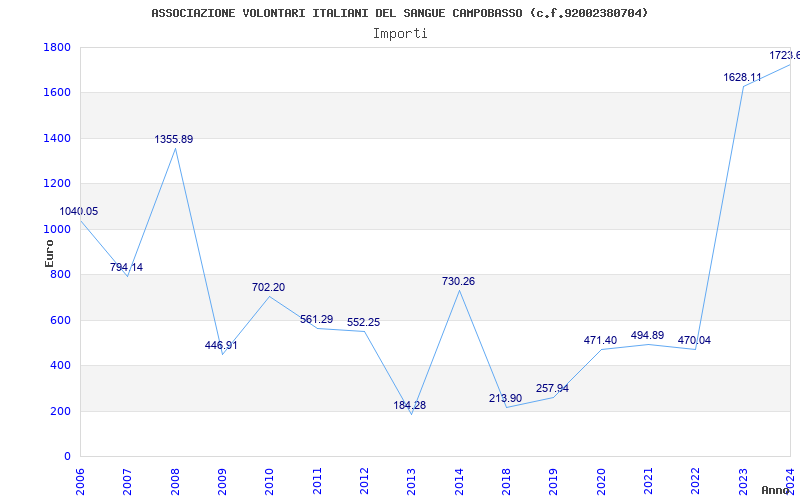Click the 2019 x-axis year label
Image resolution: width=800 pixels, height=500 pixels.
[x=554, y=481]
